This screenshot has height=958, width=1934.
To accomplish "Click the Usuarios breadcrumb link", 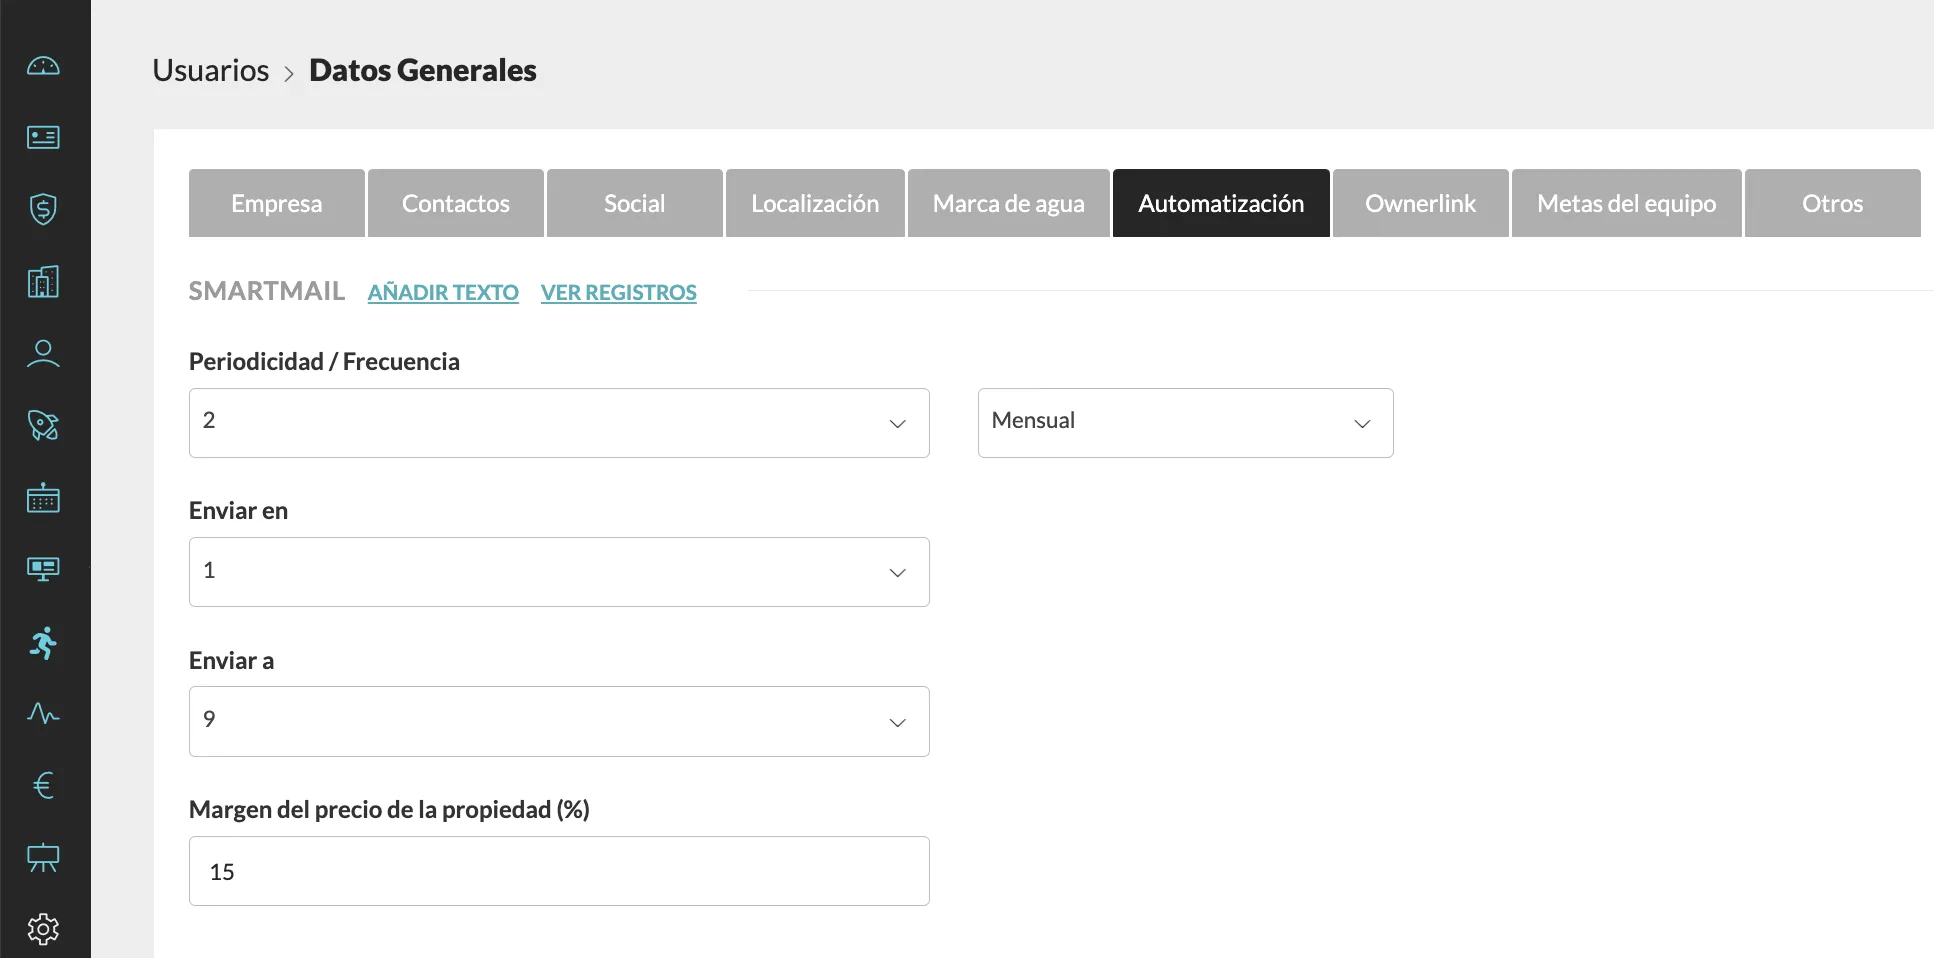I will [211, 70].
